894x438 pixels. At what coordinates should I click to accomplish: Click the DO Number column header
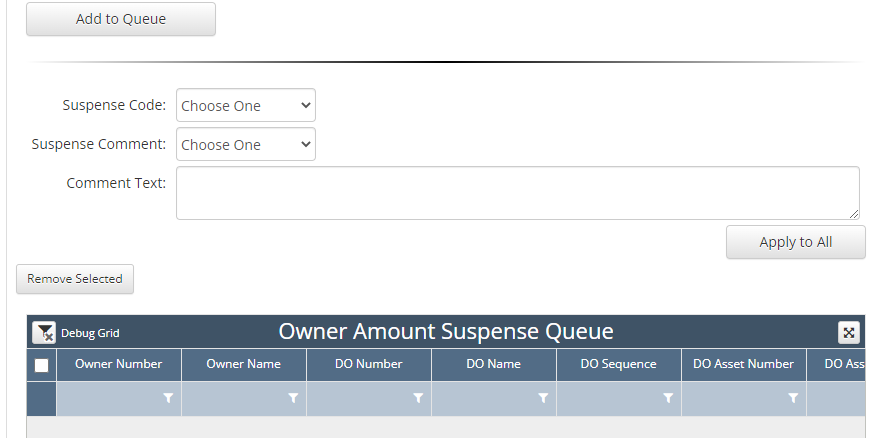[368, 364]
